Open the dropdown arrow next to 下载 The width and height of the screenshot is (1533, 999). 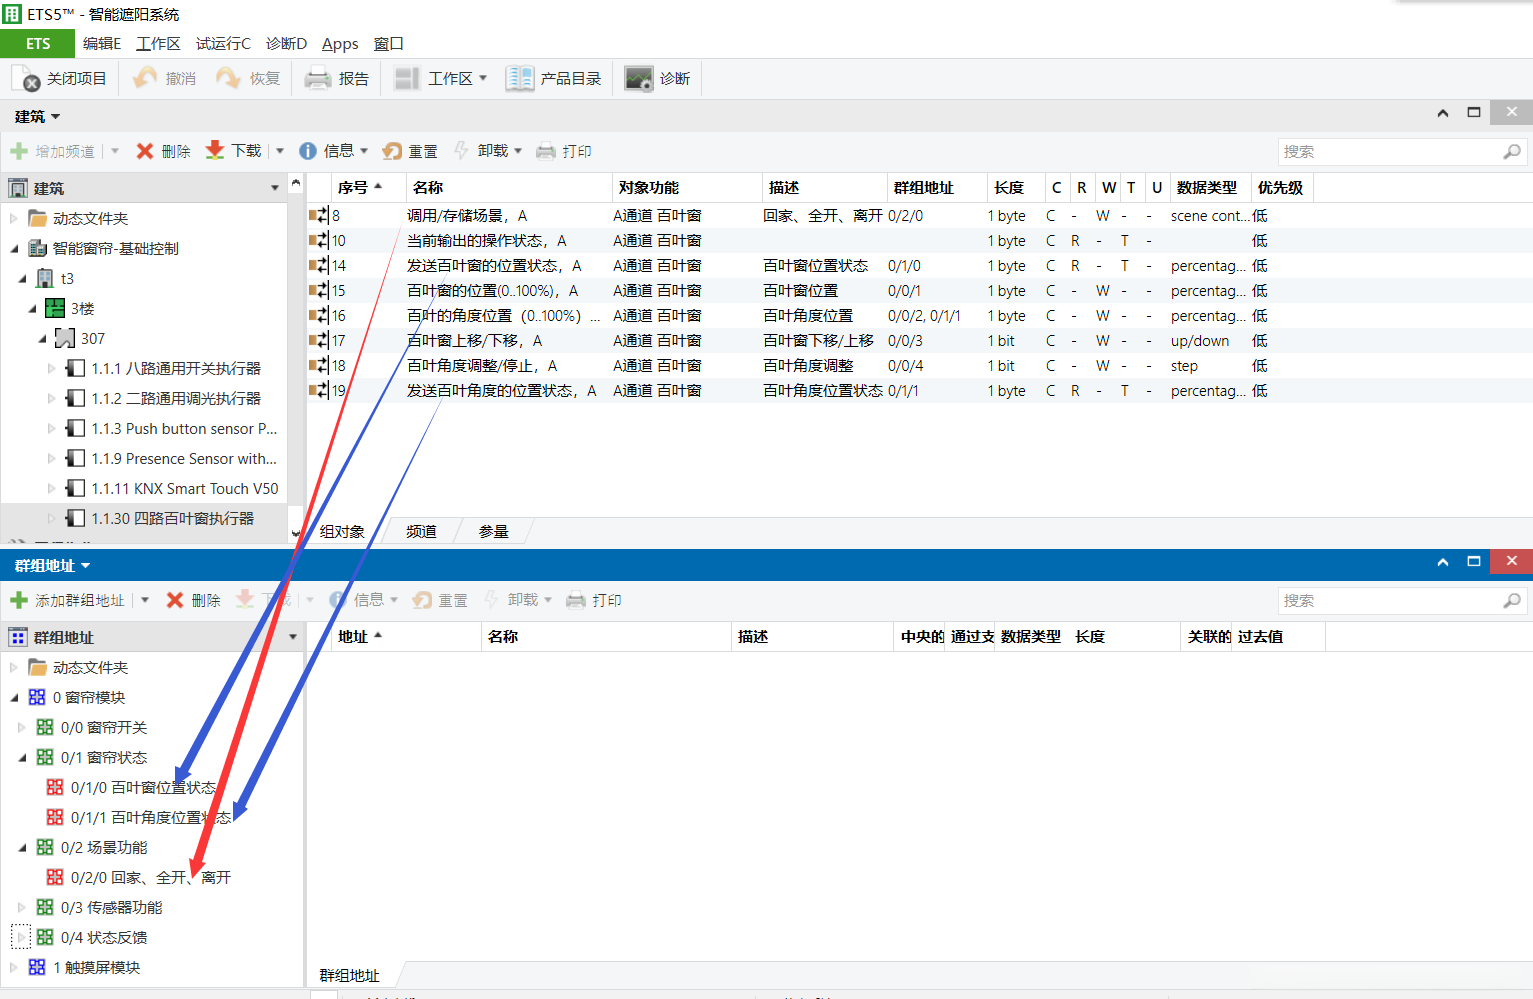coord(280,151)
